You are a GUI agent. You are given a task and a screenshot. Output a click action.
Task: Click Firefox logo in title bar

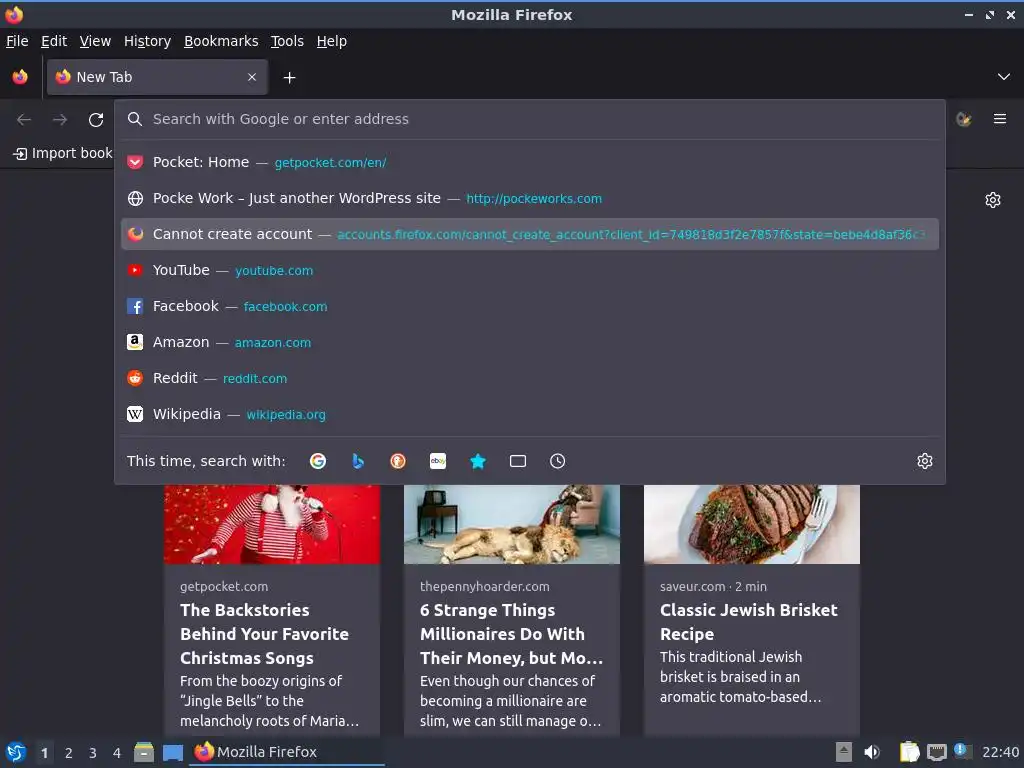[14, 14]
